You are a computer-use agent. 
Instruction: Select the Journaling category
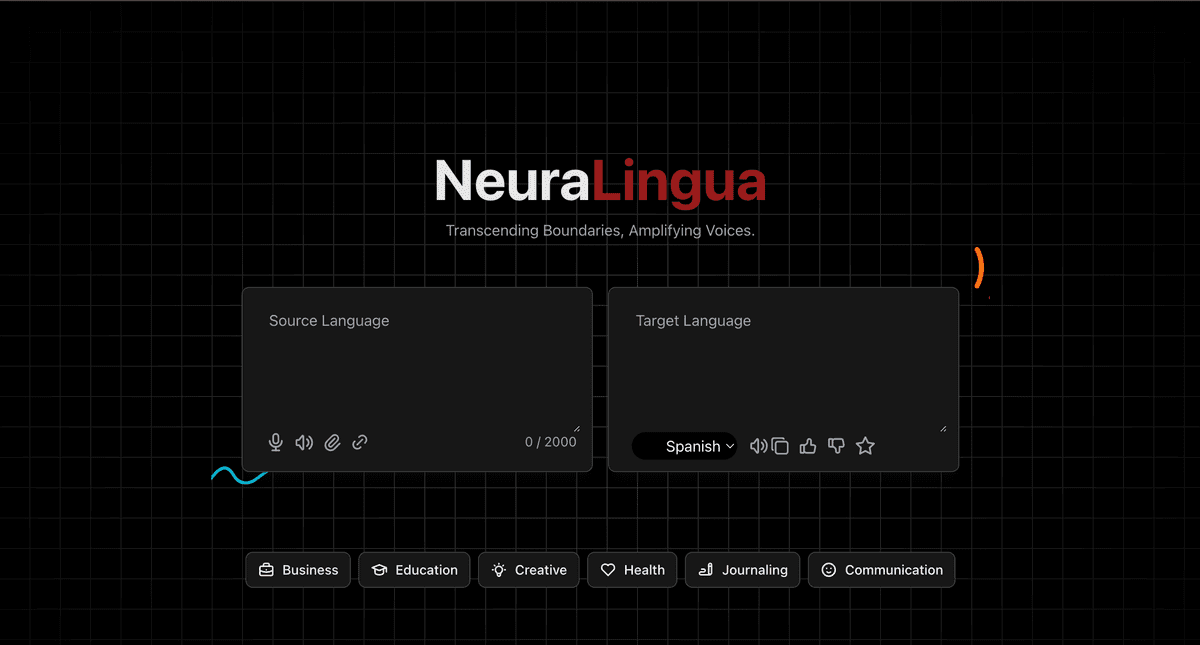(742, 569)
